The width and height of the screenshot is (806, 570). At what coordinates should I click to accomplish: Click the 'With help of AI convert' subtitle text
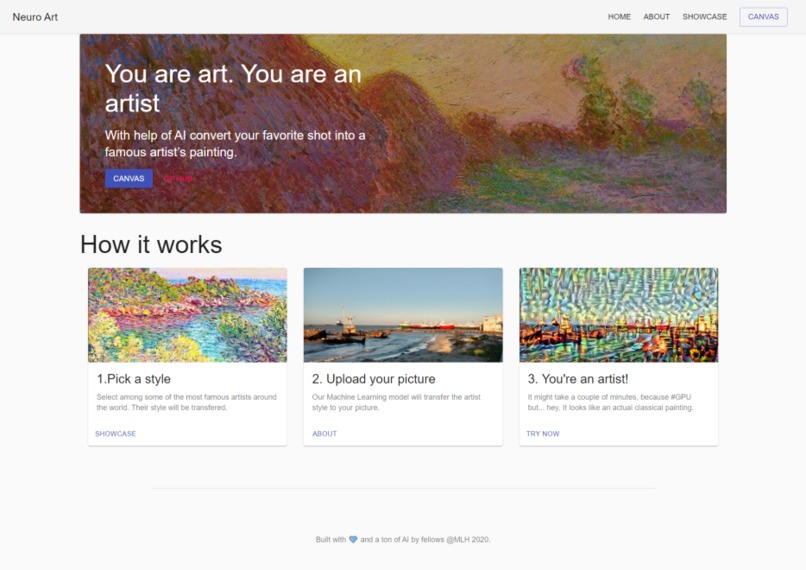point(235,144)
